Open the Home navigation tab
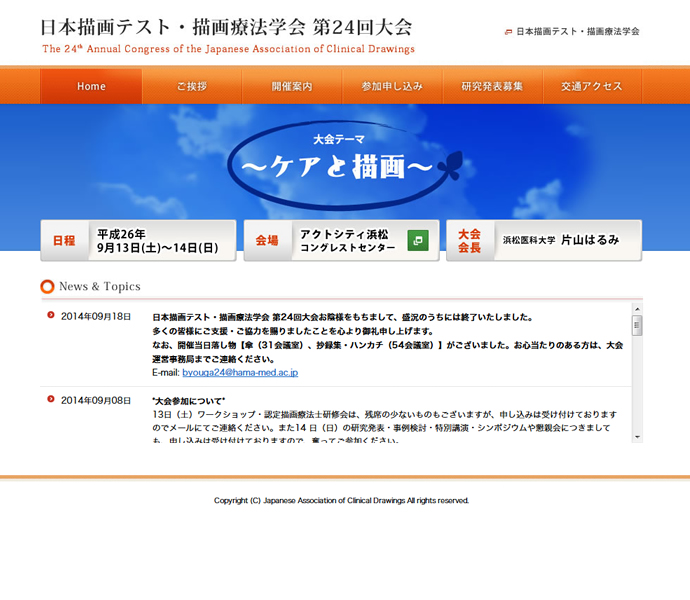 [91, 86]
